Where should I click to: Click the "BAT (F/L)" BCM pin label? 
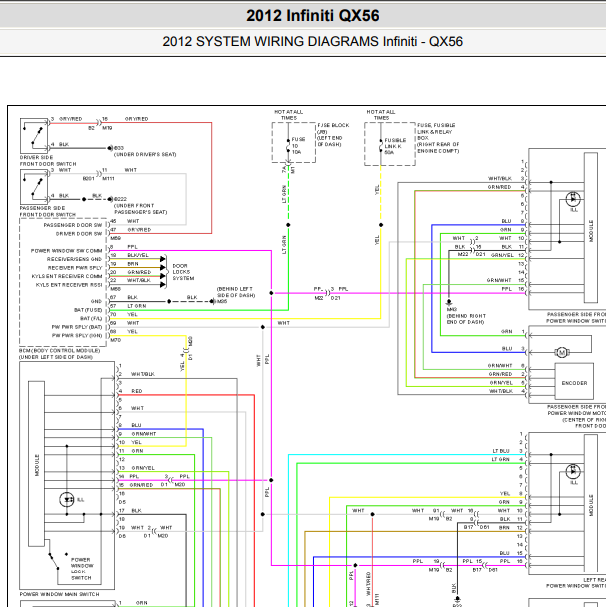[91, 319]
